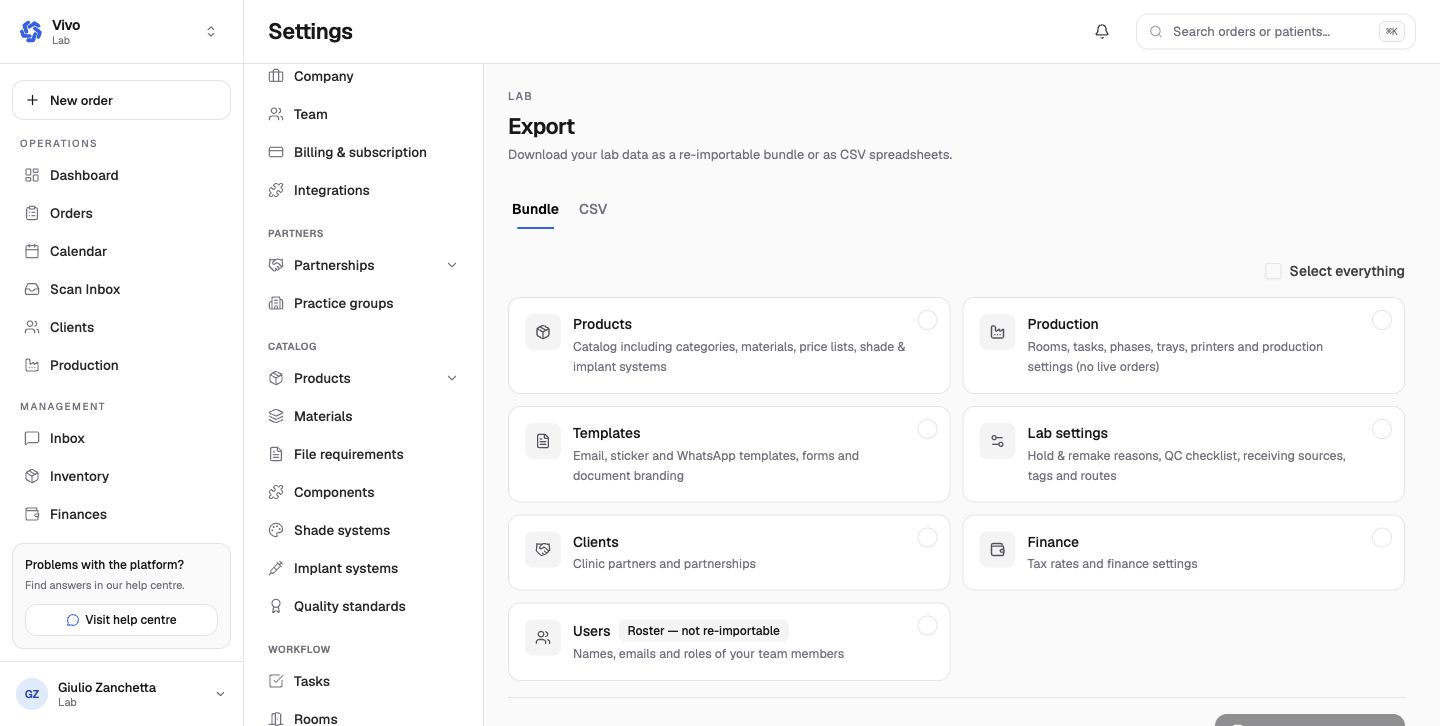This screenshot has width=1440, height=726.
Task: Click the Lab settings card sliders icon
Action: [x=997, y=441]
